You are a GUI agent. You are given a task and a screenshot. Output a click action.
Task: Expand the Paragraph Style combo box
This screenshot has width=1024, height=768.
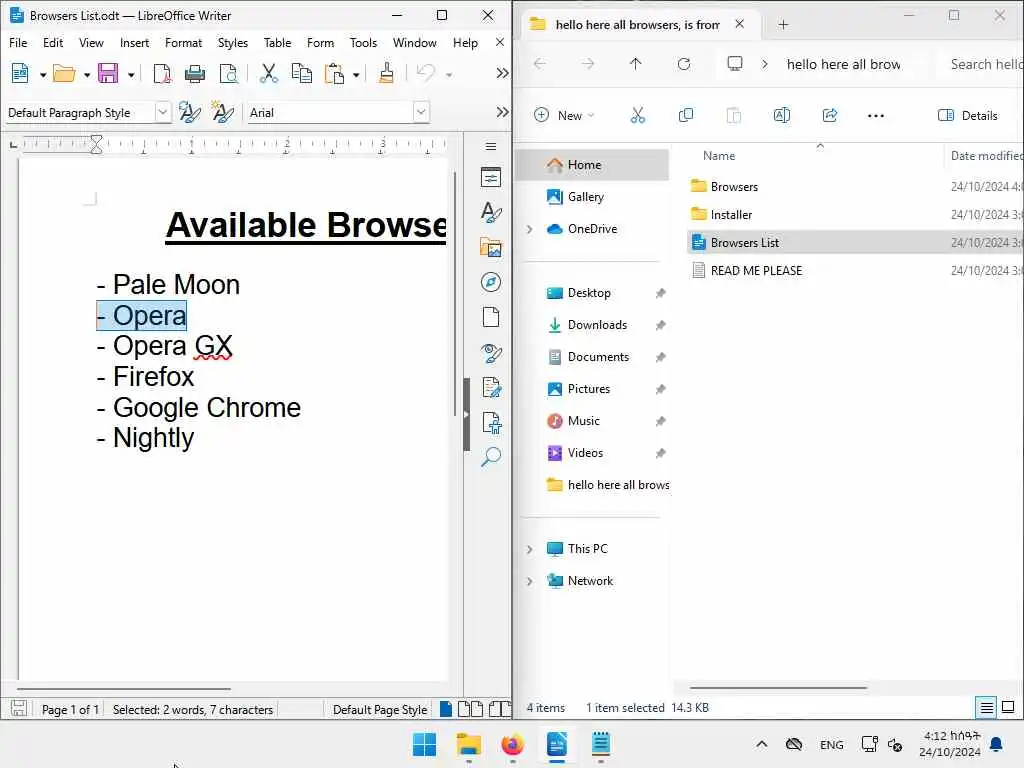[163, 112]
